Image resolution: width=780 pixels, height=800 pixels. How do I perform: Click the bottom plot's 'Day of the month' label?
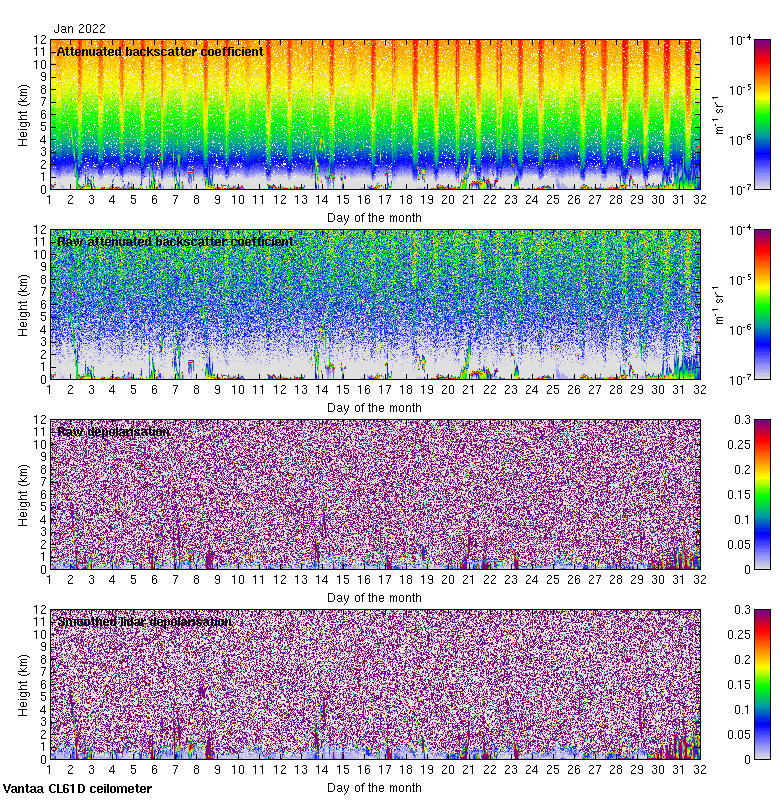point(374,787)
